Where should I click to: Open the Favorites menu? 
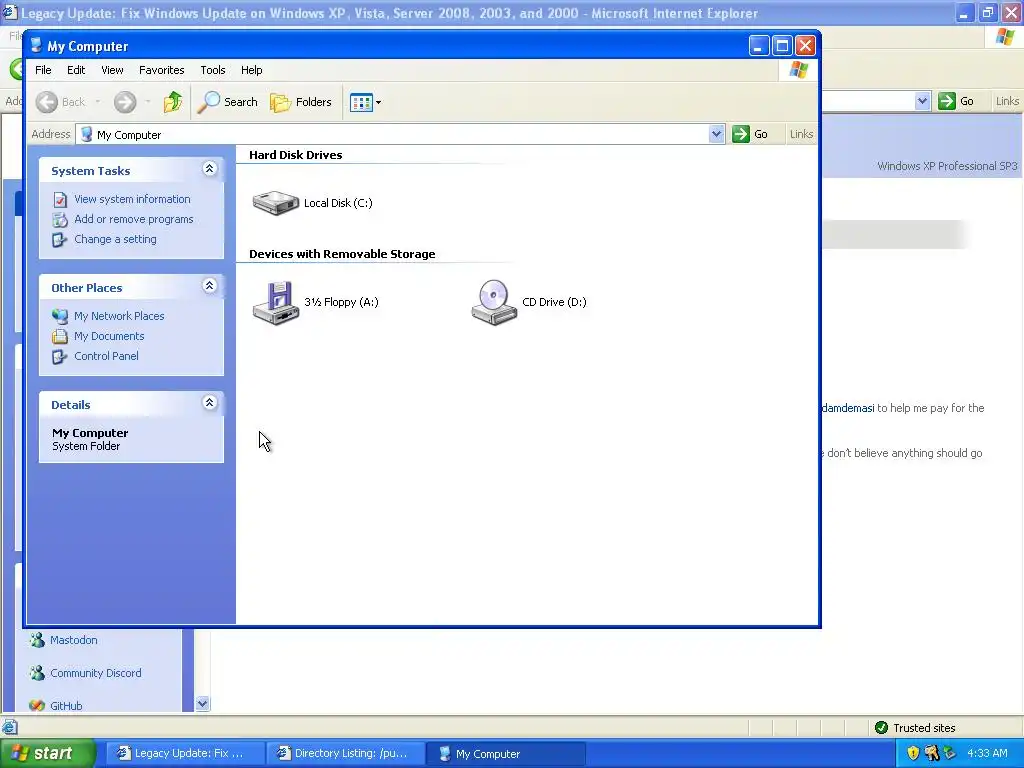point(161,70)
